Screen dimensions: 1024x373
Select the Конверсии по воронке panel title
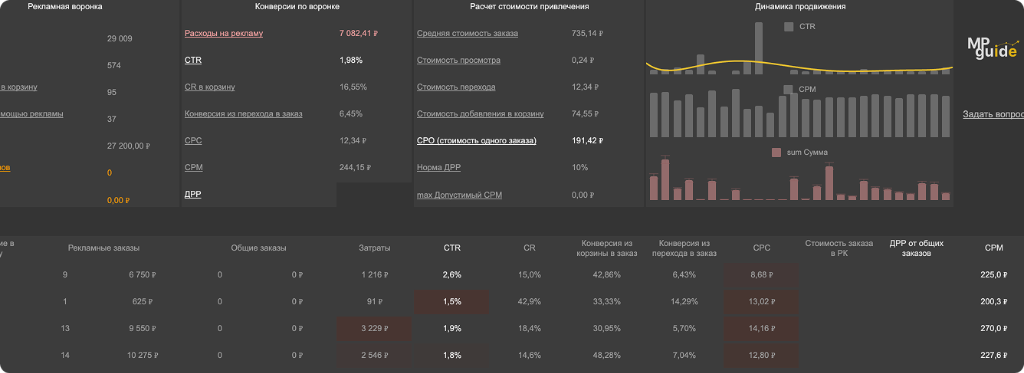(x=297, y=7)
